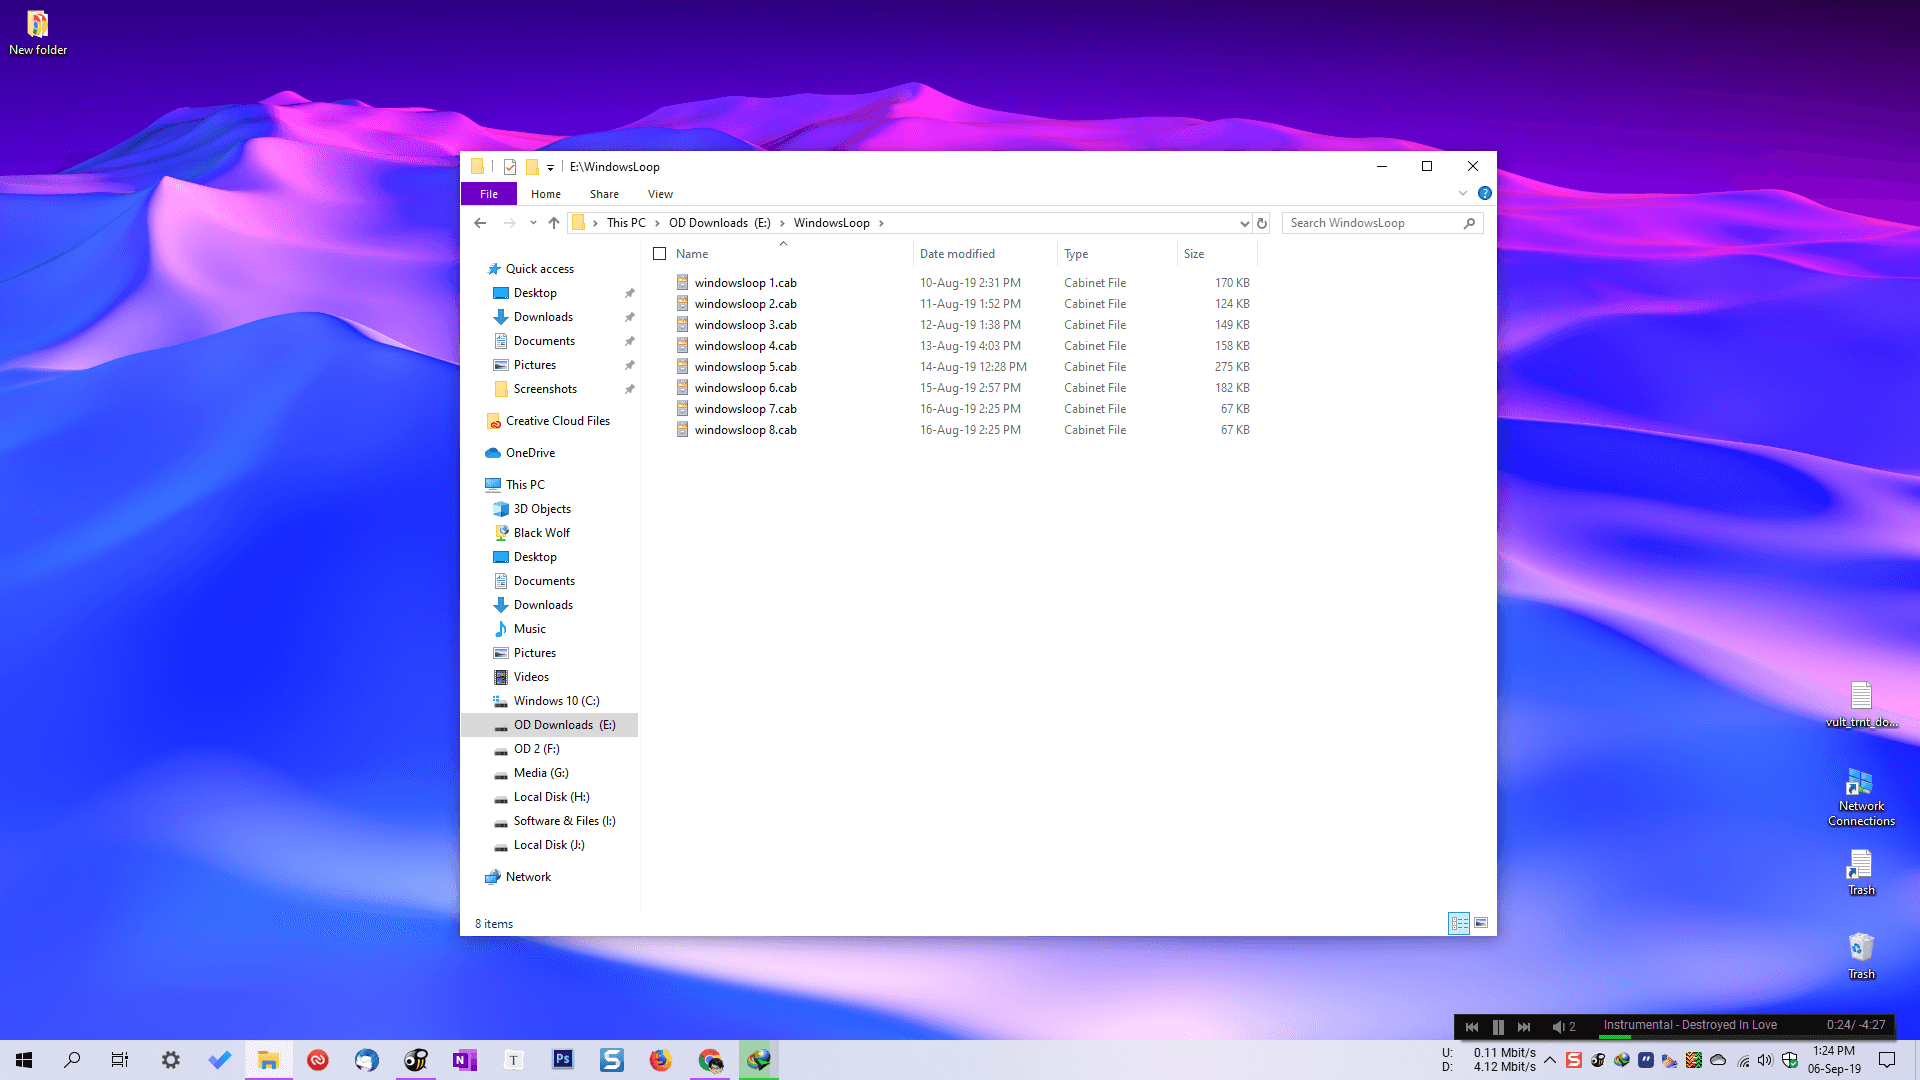Click the search magnifier icon in search box
Image resolution: width=1920 pixels, height=1080 pixels.
click(1469, 223)
